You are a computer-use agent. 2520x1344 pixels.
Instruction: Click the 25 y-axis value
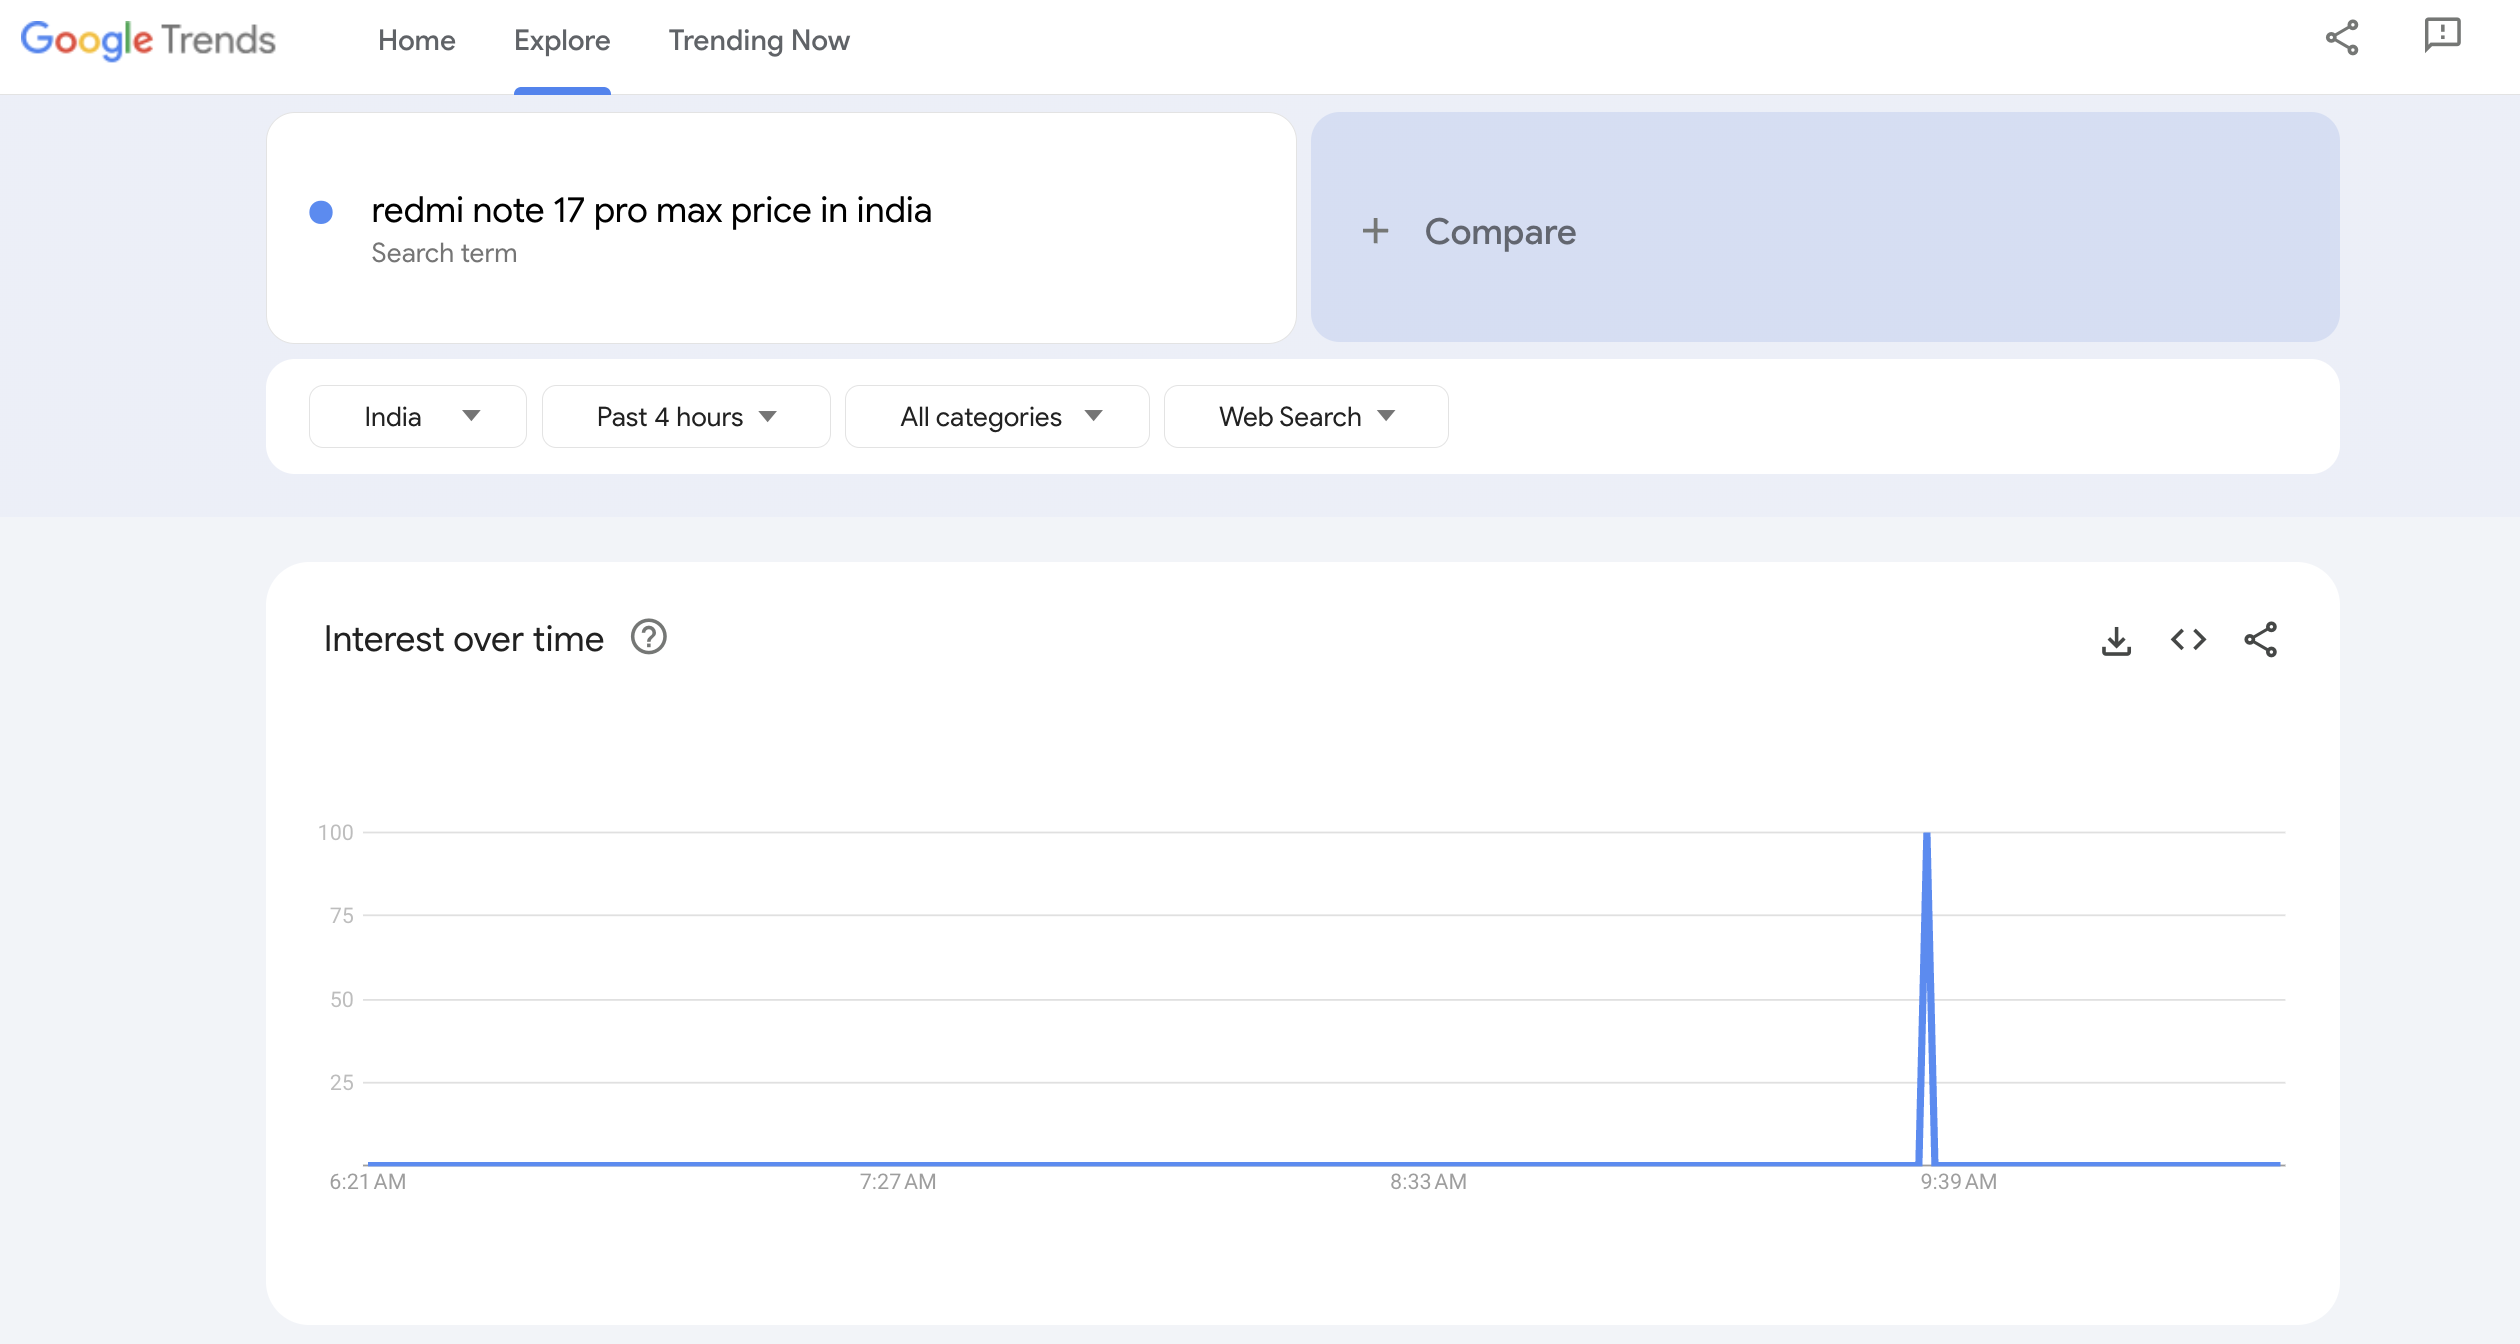tap(342, 1082)
